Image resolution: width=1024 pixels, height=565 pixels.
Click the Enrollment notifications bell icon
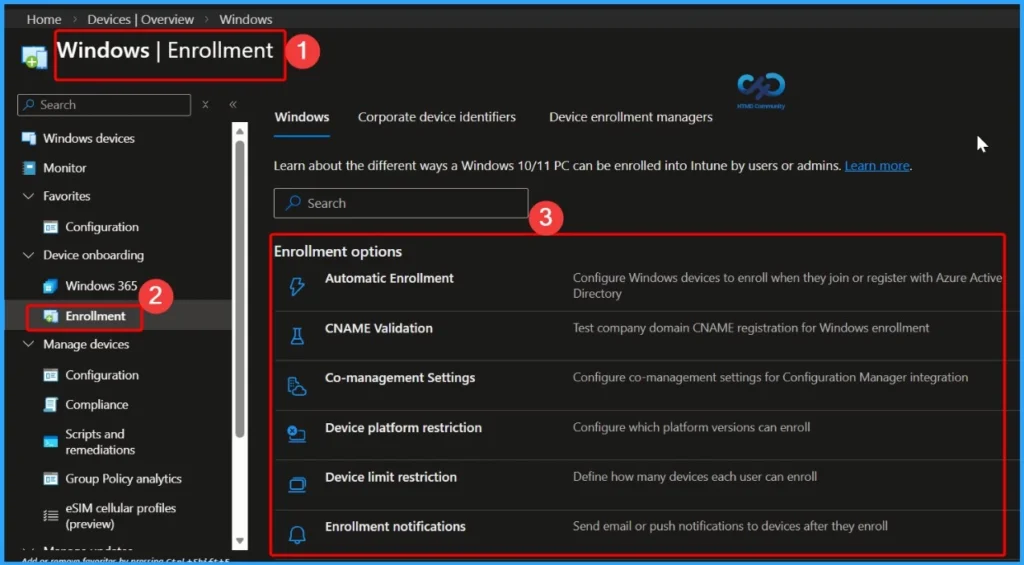(x=297, y=534)
